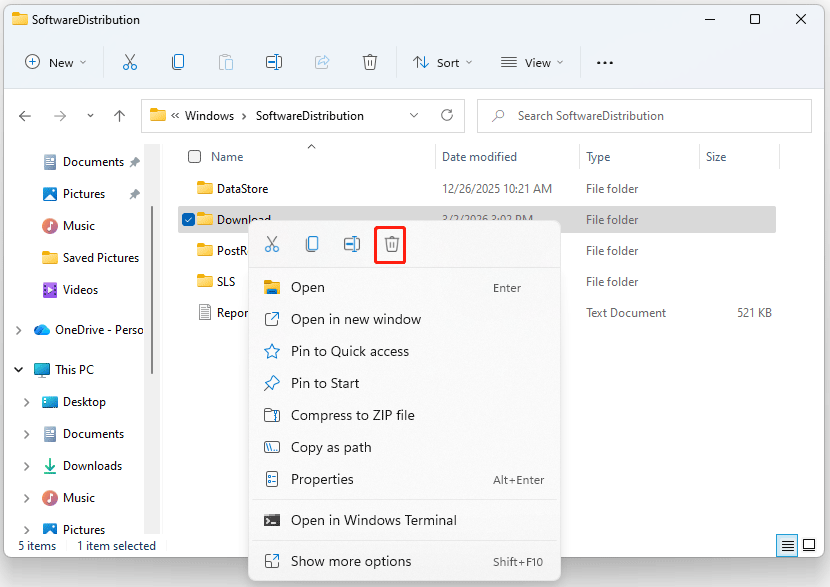Image resolution: width=830 pixels, height=587 pixels.
Task: Cut the folder from the context menu scissors icon
Action: coord(272,244)
